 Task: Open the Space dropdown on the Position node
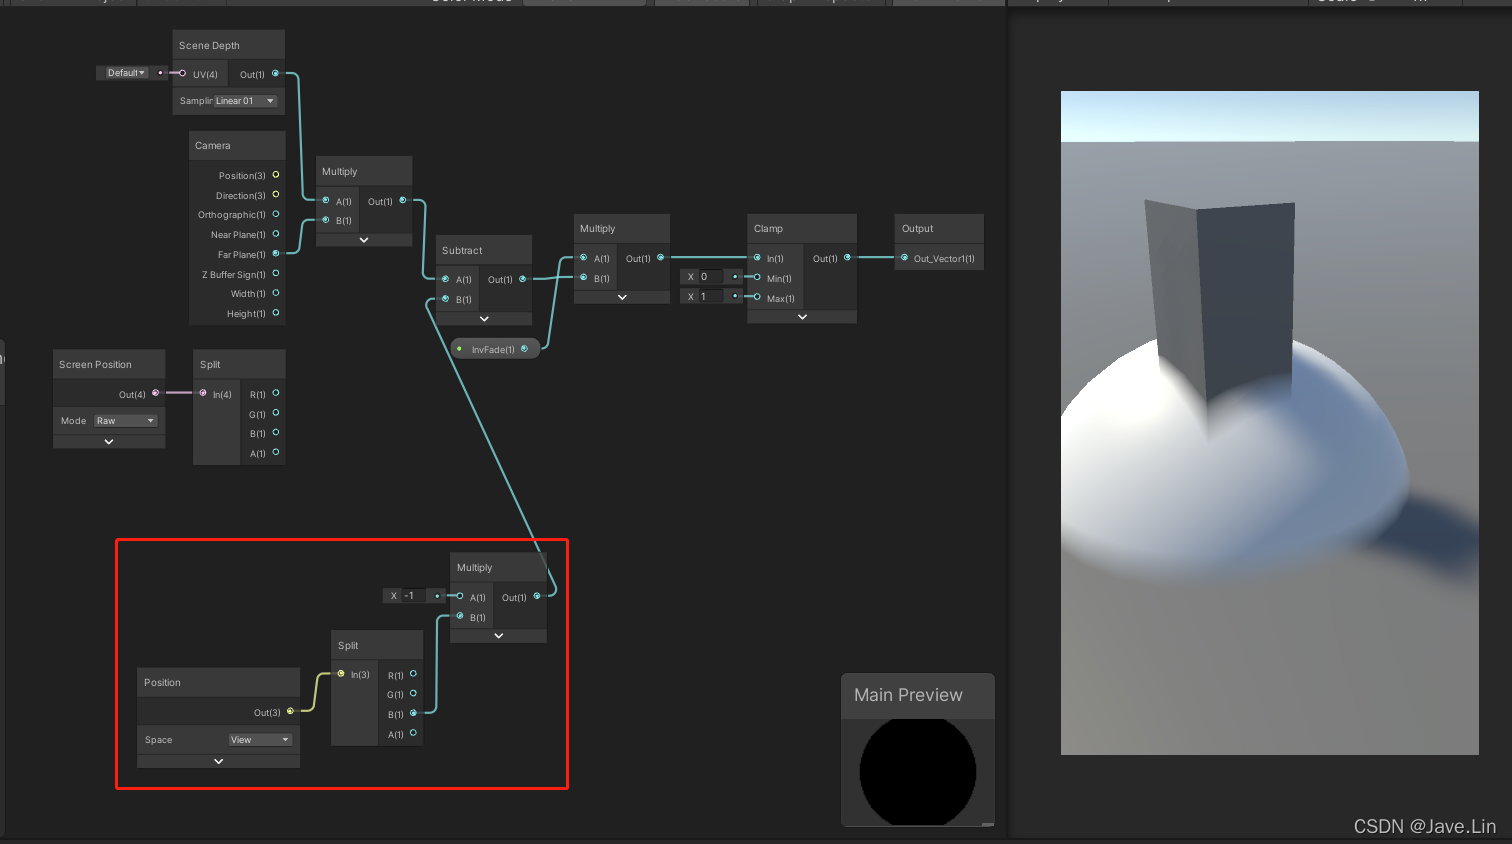tap(260, 739)
